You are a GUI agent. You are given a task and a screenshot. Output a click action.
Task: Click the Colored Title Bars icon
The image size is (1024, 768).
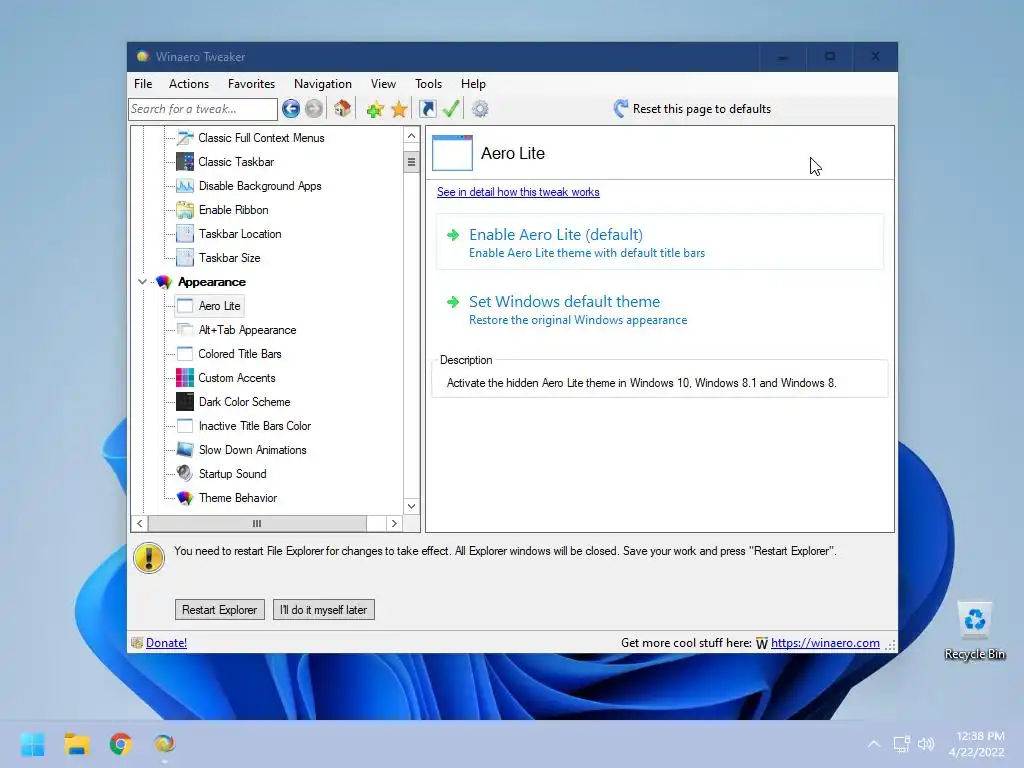tap(185, 354)
